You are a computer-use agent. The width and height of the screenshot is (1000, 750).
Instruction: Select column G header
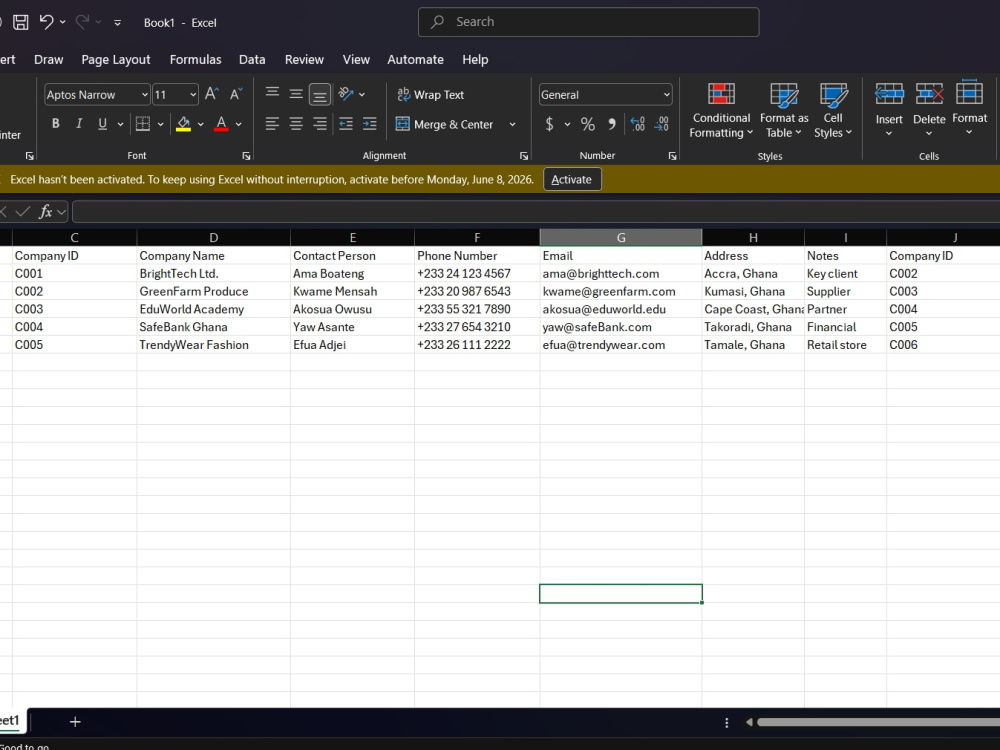point(621,237)
